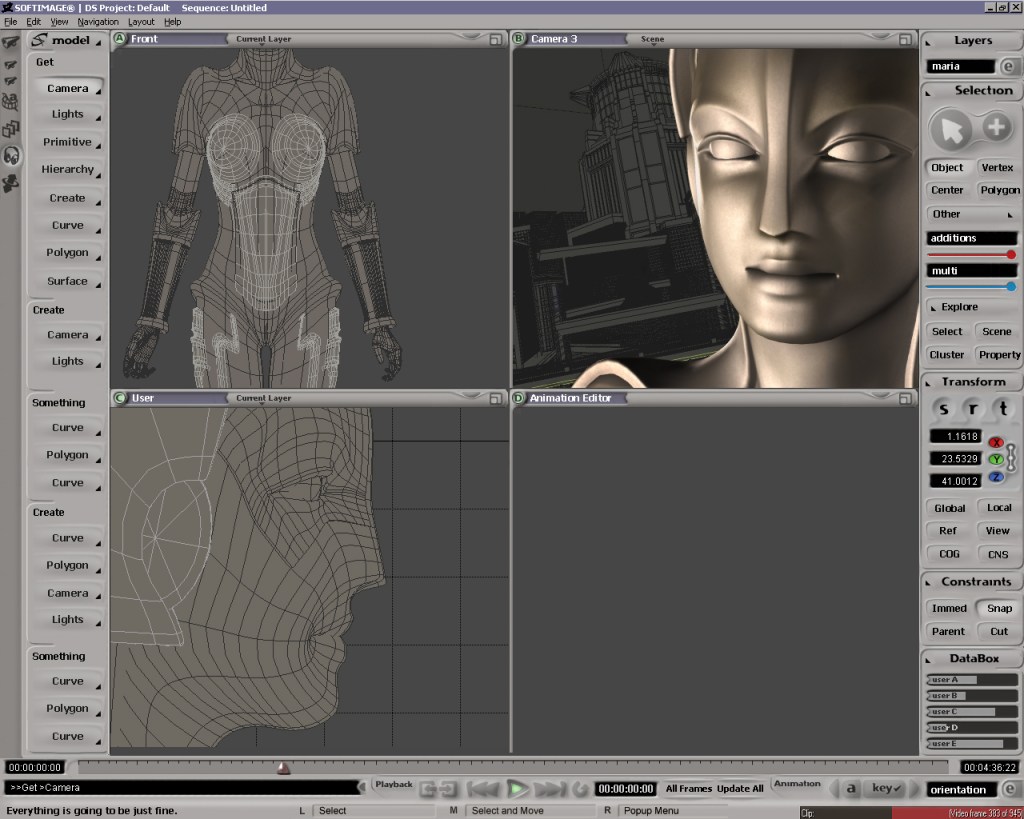Click the Z value field showing 41.0012

point(956,481)
